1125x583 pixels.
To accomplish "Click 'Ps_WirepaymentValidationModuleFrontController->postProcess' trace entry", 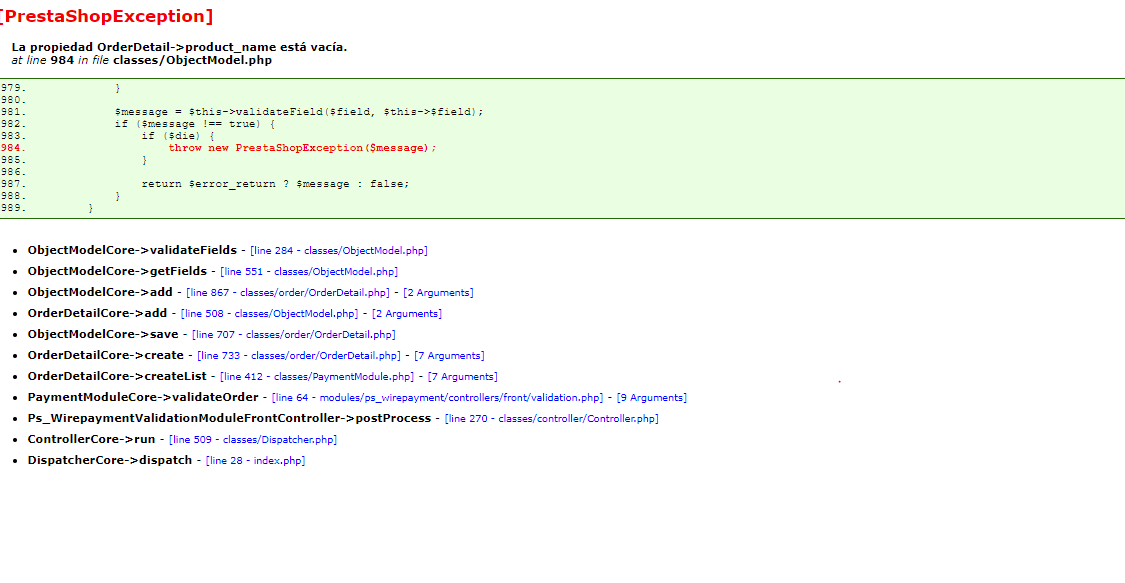I will pyautogui.click(x=230, y=418).
